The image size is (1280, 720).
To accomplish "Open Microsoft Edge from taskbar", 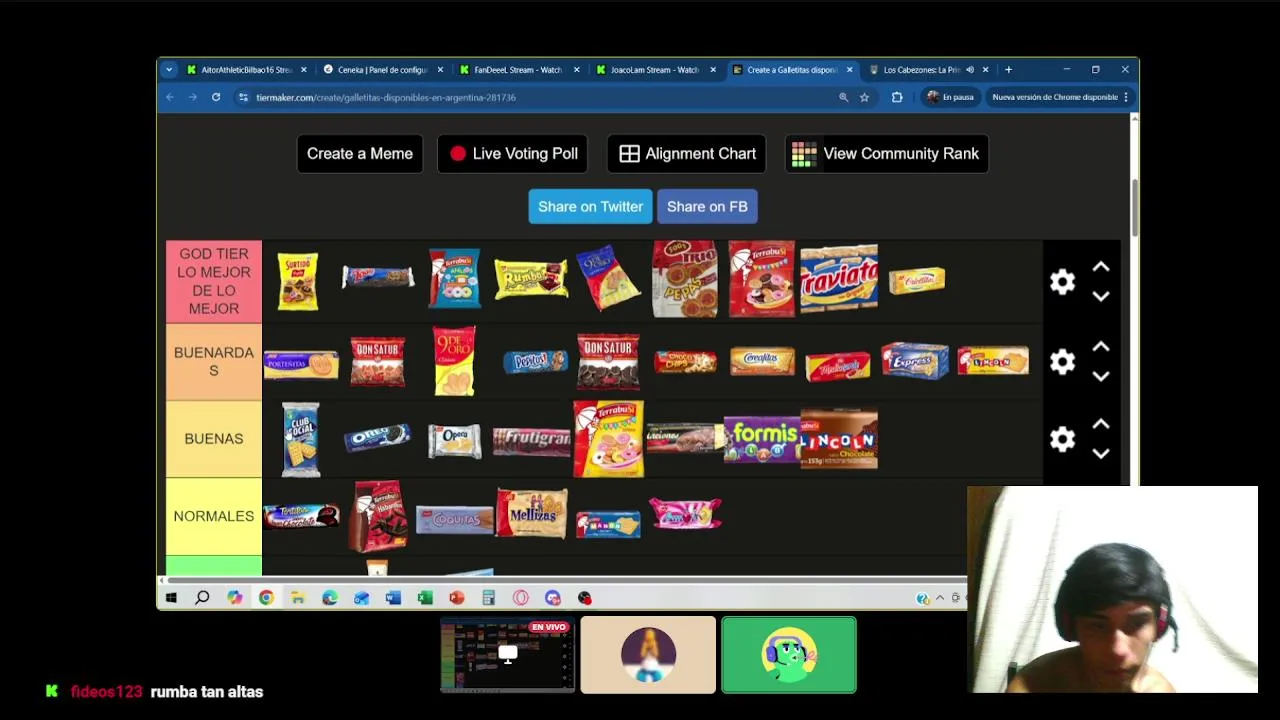I will pyautogui.click(x=330, y=598).
